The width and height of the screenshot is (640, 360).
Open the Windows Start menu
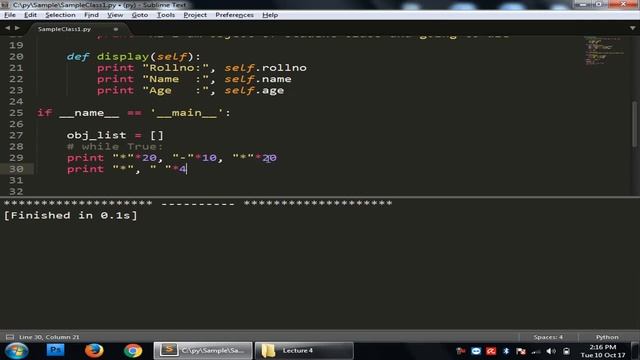coord(16,351)
